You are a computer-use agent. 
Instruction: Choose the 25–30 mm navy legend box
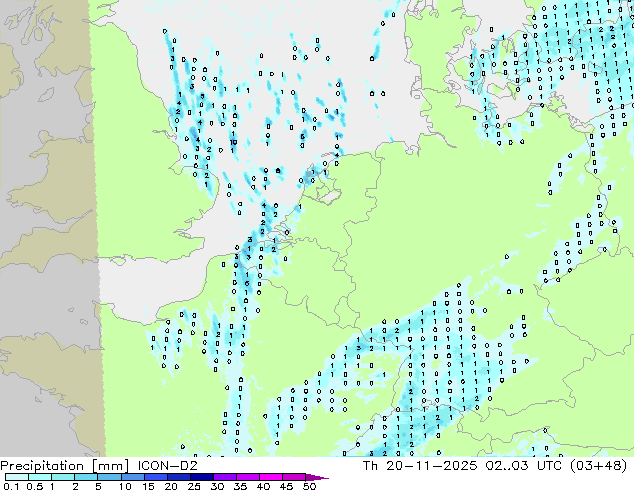coord(201,477)
